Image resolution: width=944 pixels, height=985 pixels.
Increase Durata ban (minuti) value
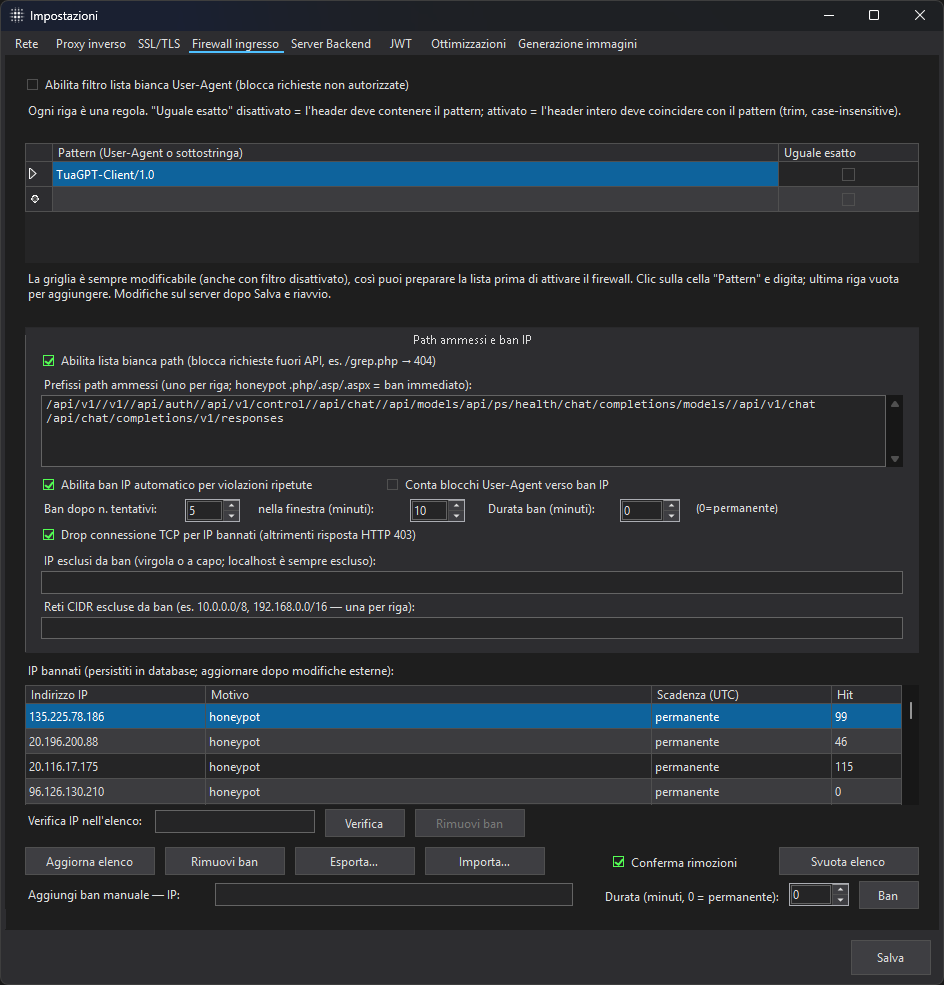pos(671,505)
